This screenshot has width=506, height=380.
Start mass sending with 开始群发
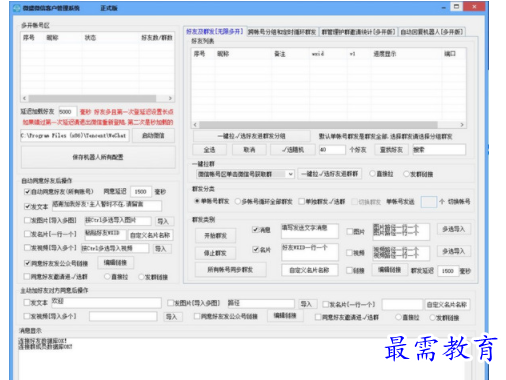tap(215, 236)
